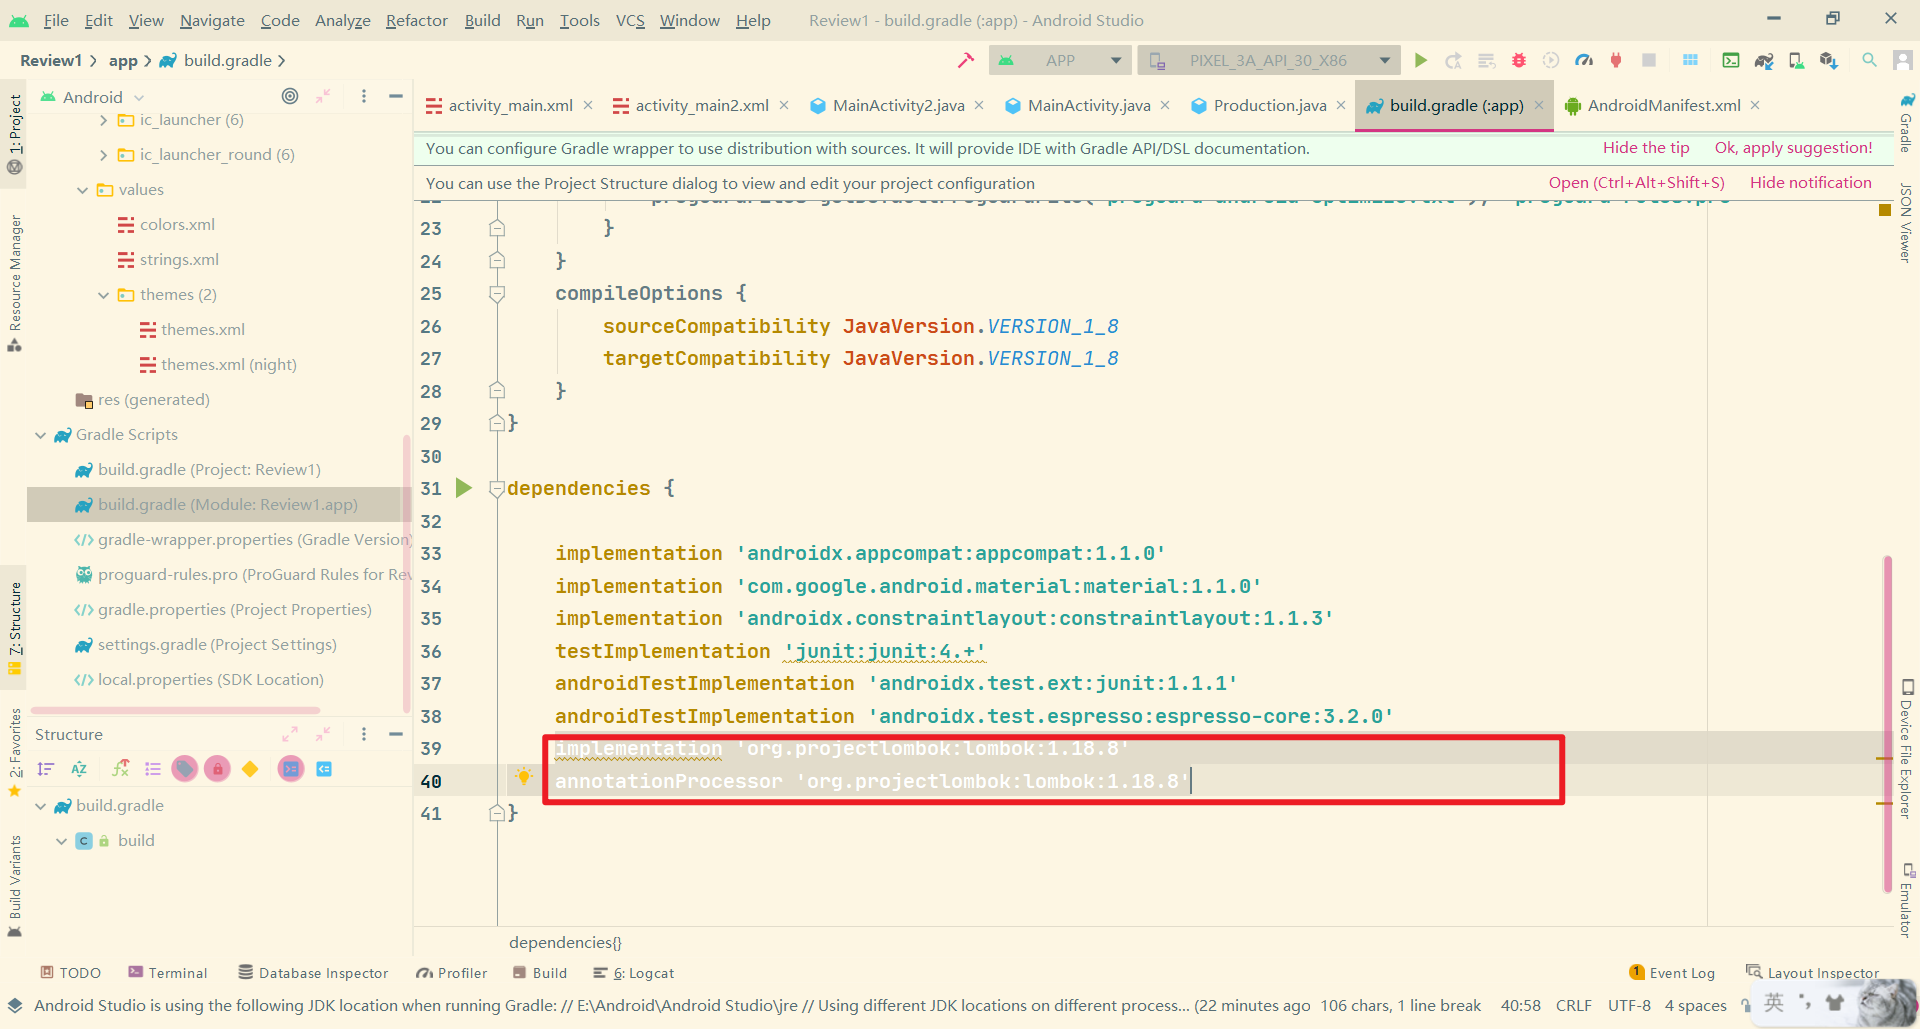Collapse all nodes in Structure panel
1920x1029 pixels.
(323, 734)
